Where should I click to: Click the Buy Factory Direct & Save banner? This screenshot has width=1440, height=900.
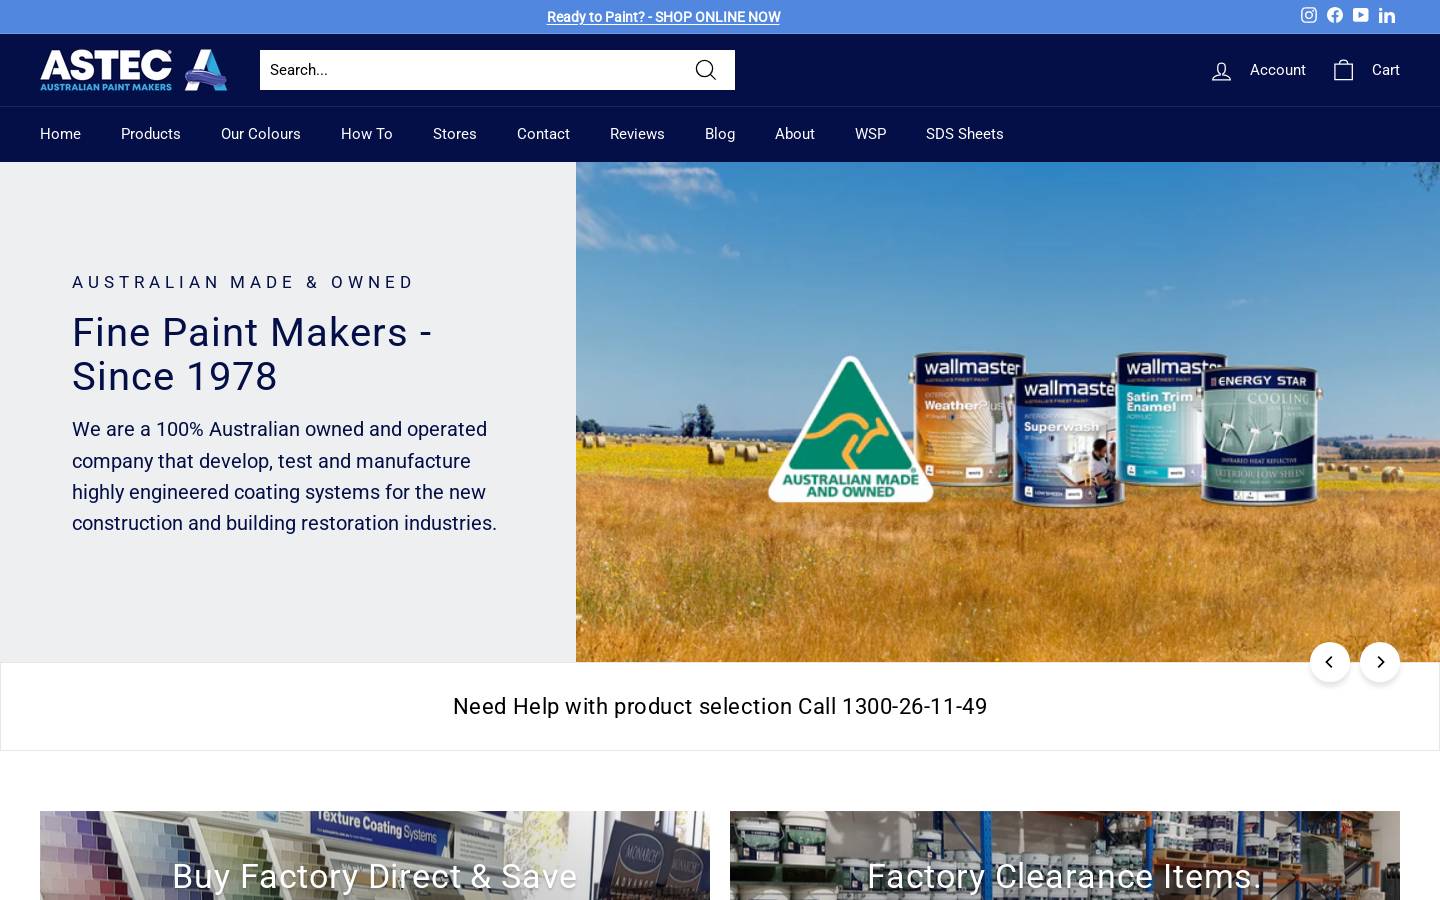pyautogui.click(x=375, y=856)
